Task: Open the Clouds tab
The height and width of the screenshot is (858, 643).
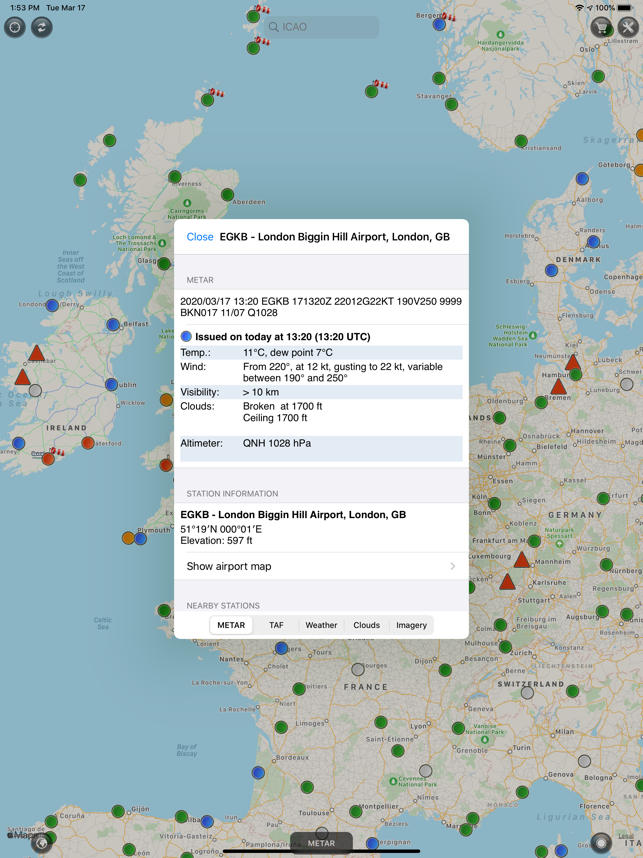Action: (367, 625)
